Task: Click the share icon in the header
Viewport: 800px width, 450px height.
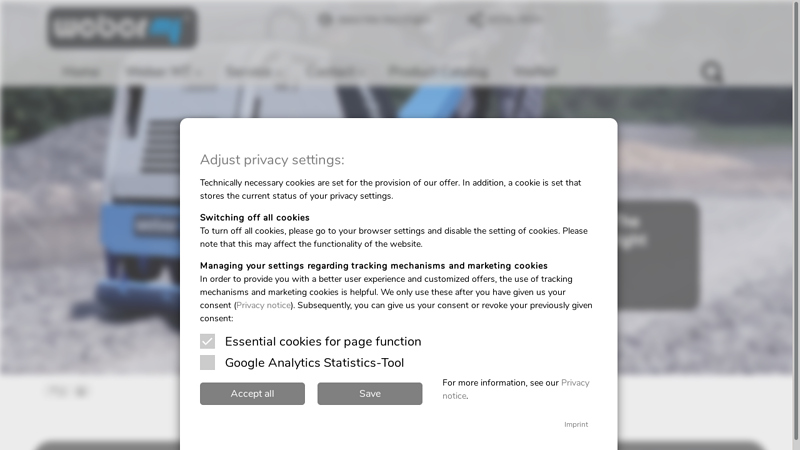Action: pos(475,19)
